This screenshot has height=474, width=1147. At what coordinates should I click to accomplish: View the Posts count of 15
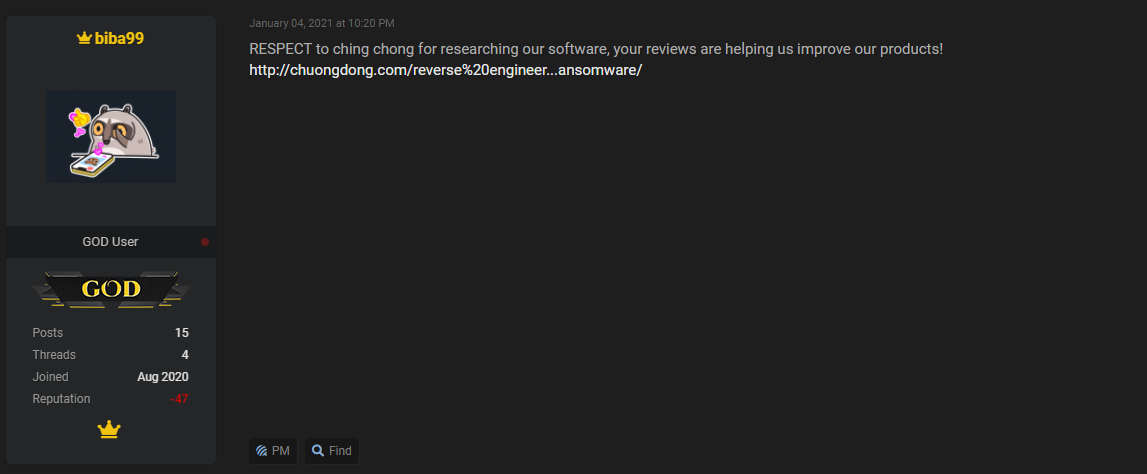(x=181, y=333)
